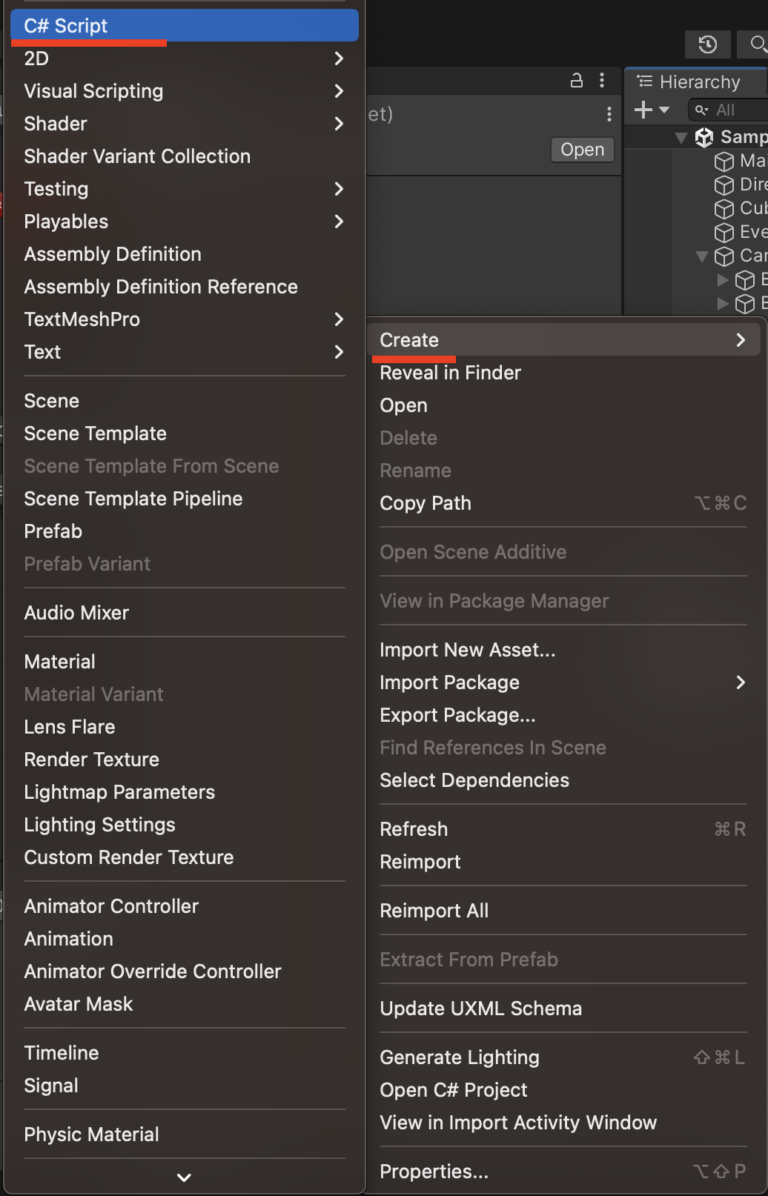This screenshot has width=768, height=1196.
Task: Click the scroll-down chevron below Physic Material
Action: tap(184, 1177)
